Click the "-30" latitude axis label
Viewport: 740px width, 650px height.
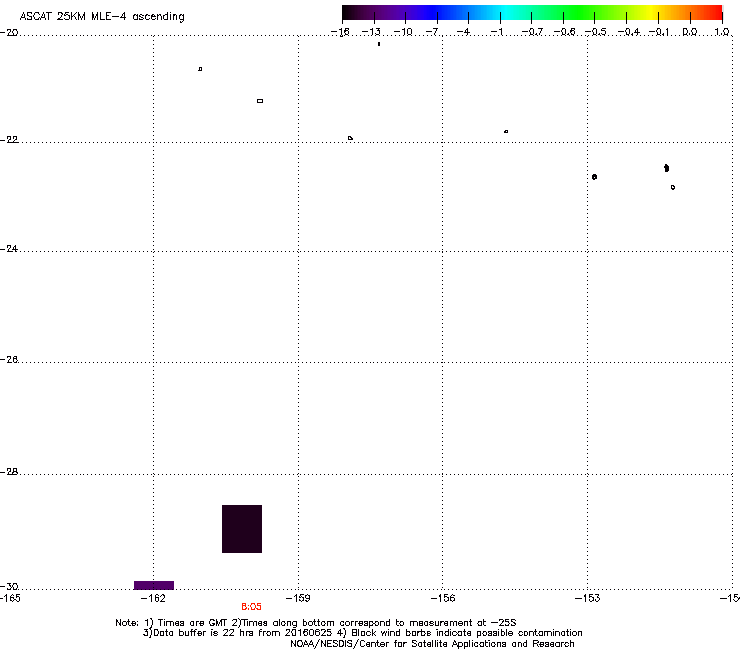(9, 587)
